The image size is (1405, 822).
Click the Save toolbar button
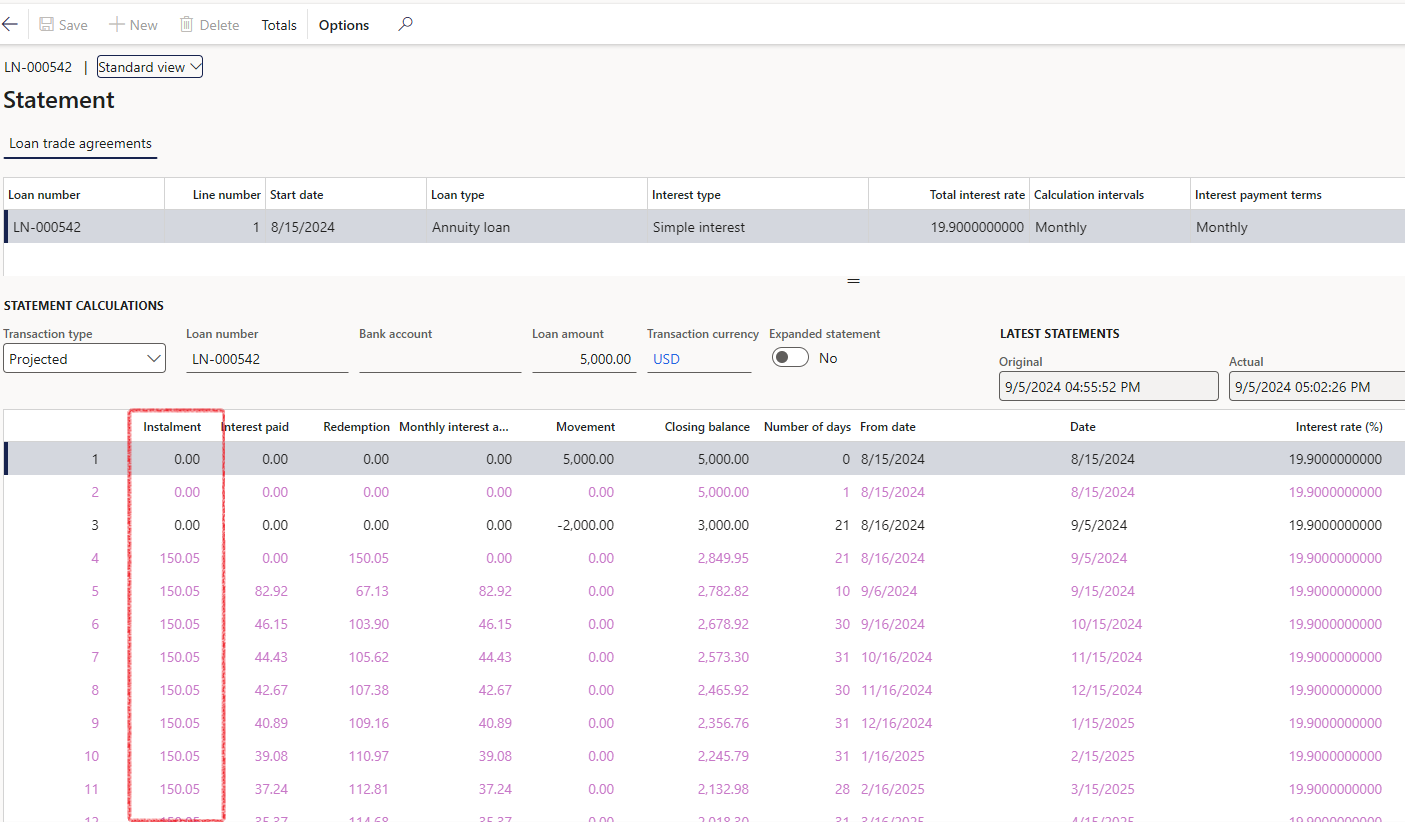(63, 25)
